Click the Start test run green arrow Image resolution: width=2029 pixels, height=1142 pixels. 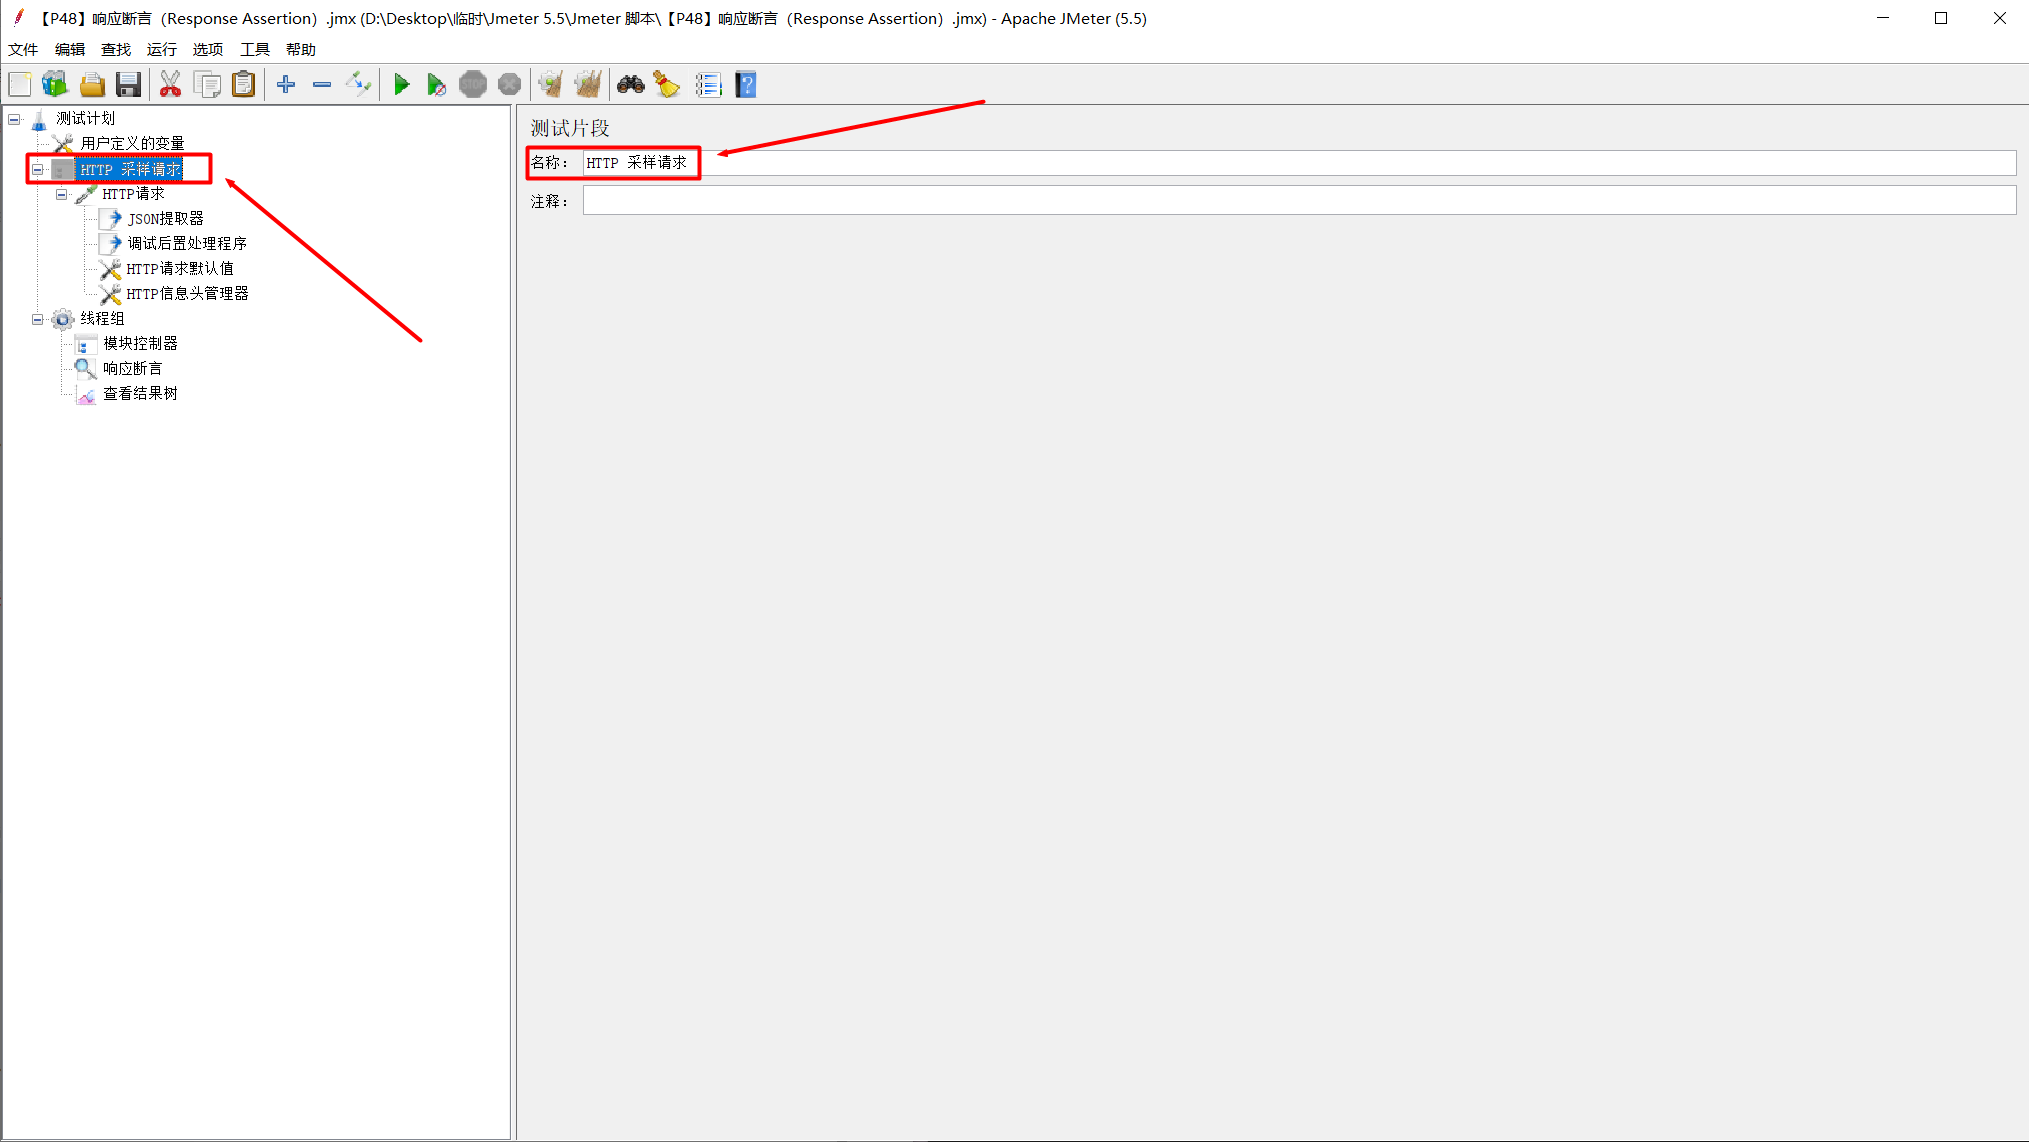coord(401,85)
